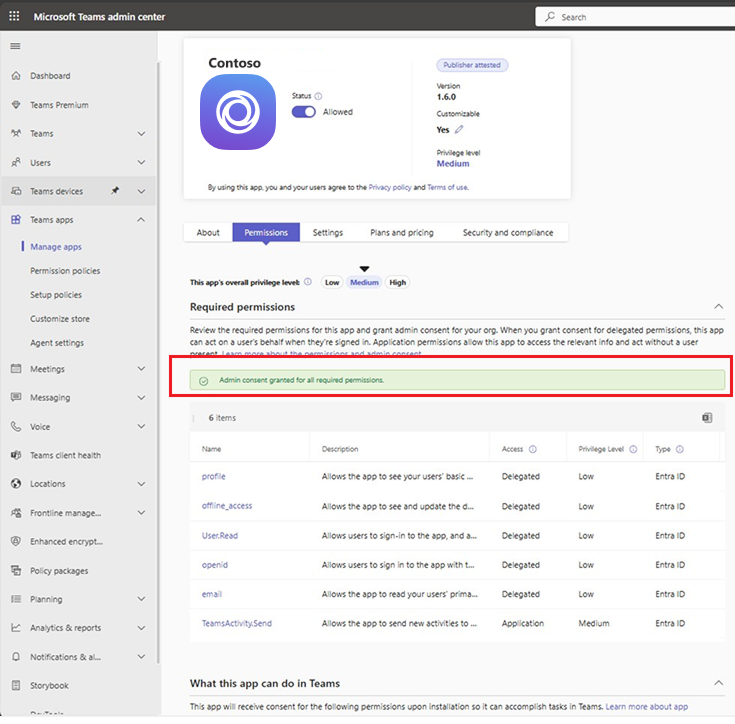Screen dimensions: 735x724
Task: Click the Medium privilege level link
Action: click(453, 164)
